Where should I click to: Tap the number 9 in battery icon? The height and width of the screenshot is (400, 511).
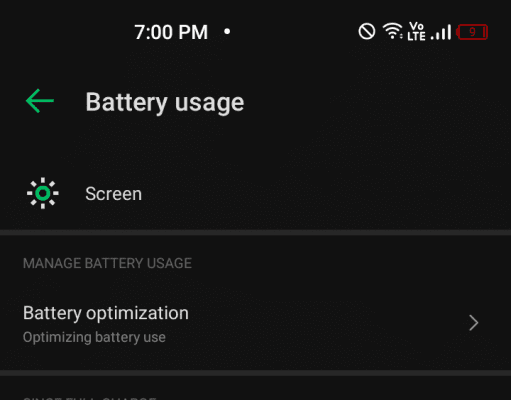tap(472, 32)
